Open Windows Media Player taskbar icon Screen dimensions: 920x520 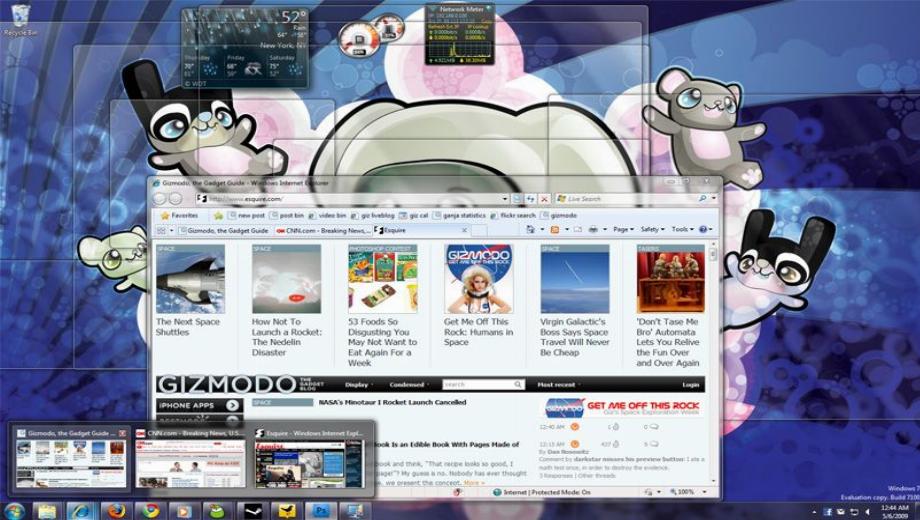184,511
